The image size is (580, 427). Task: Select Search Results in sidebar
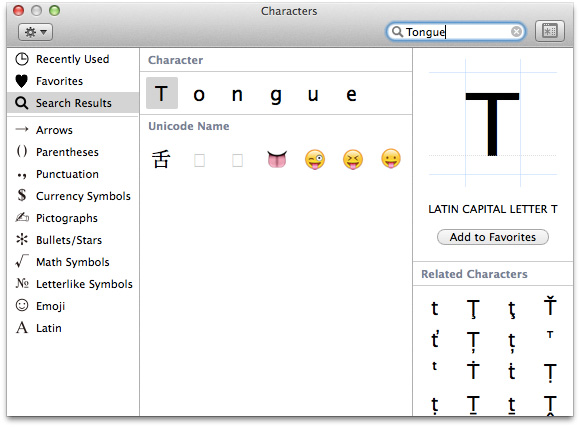(x=72, y=103)
